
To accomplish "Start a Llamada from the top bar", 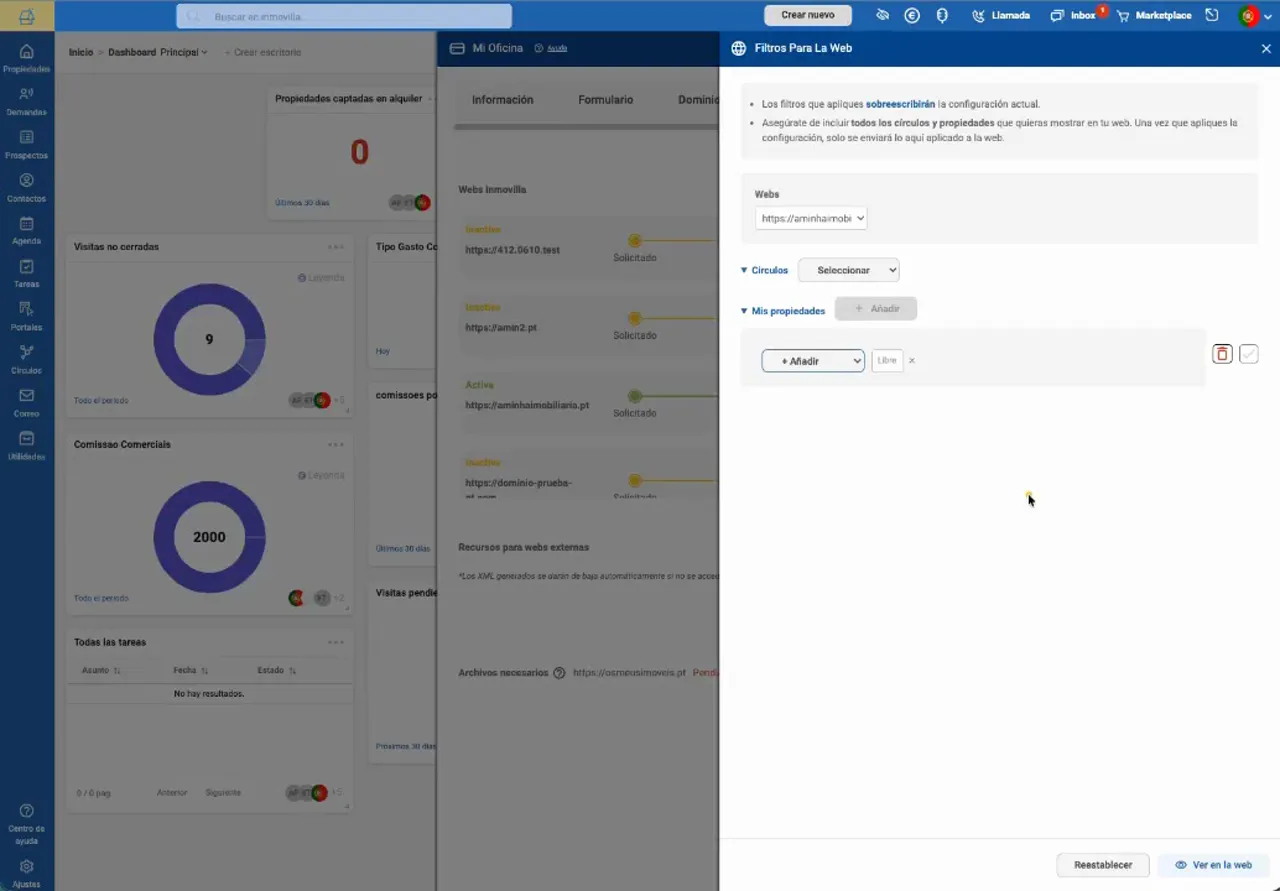I will coord(1001,15).
